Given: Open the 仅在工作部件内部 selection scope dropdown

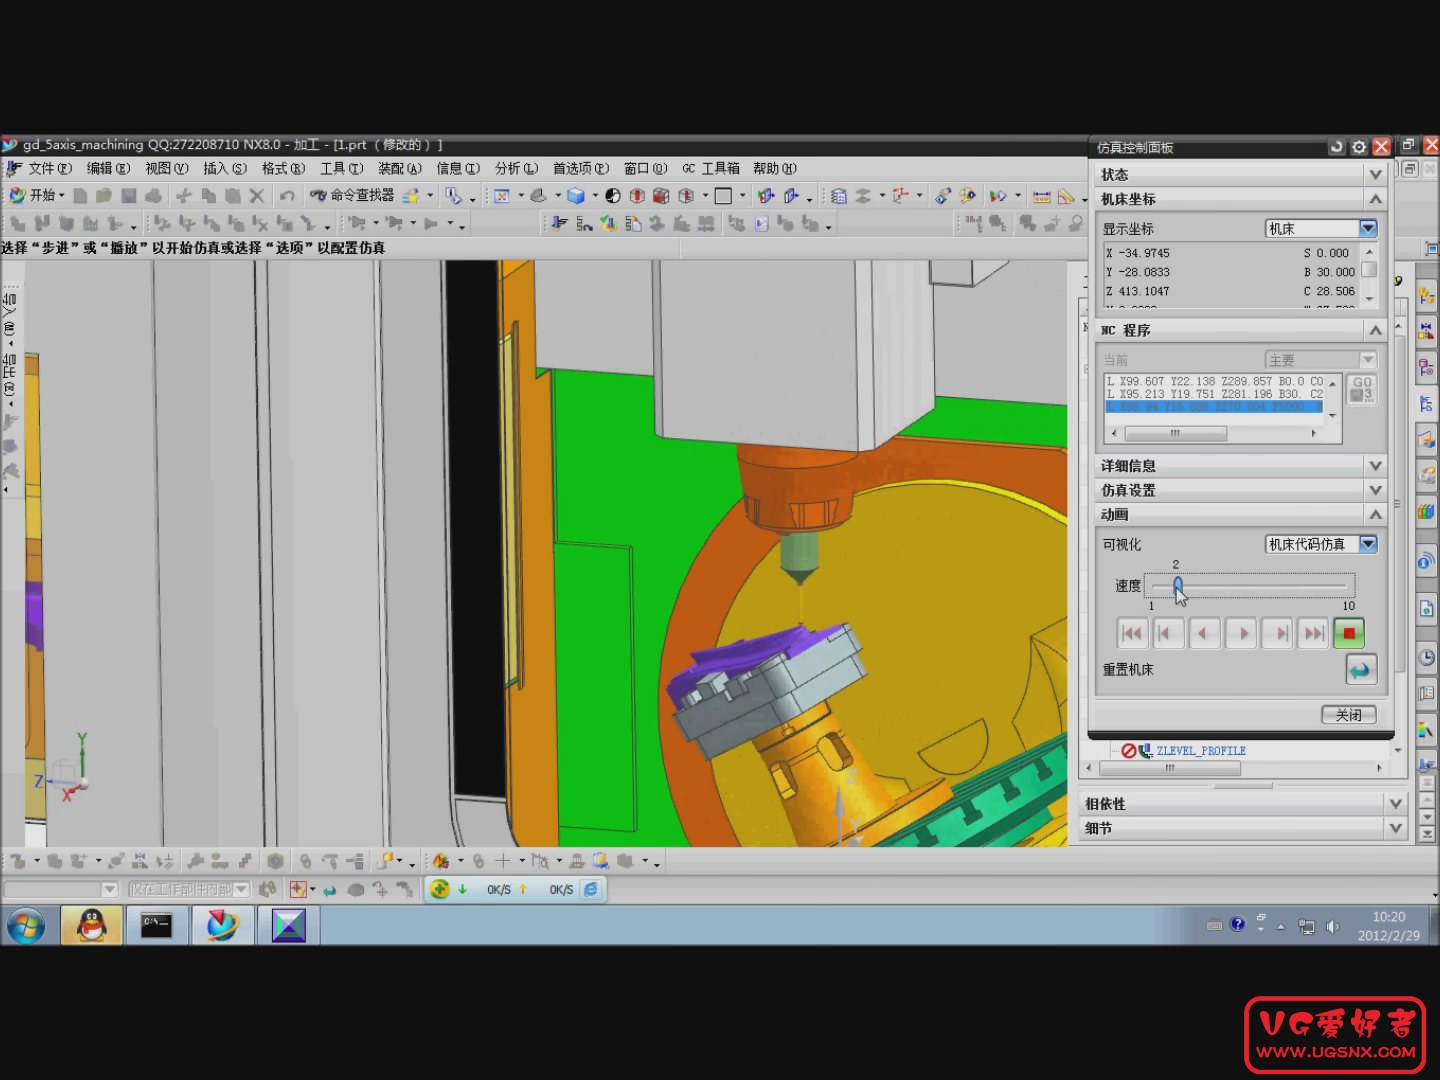Looking at the screenshot, I should pos(189,889).
